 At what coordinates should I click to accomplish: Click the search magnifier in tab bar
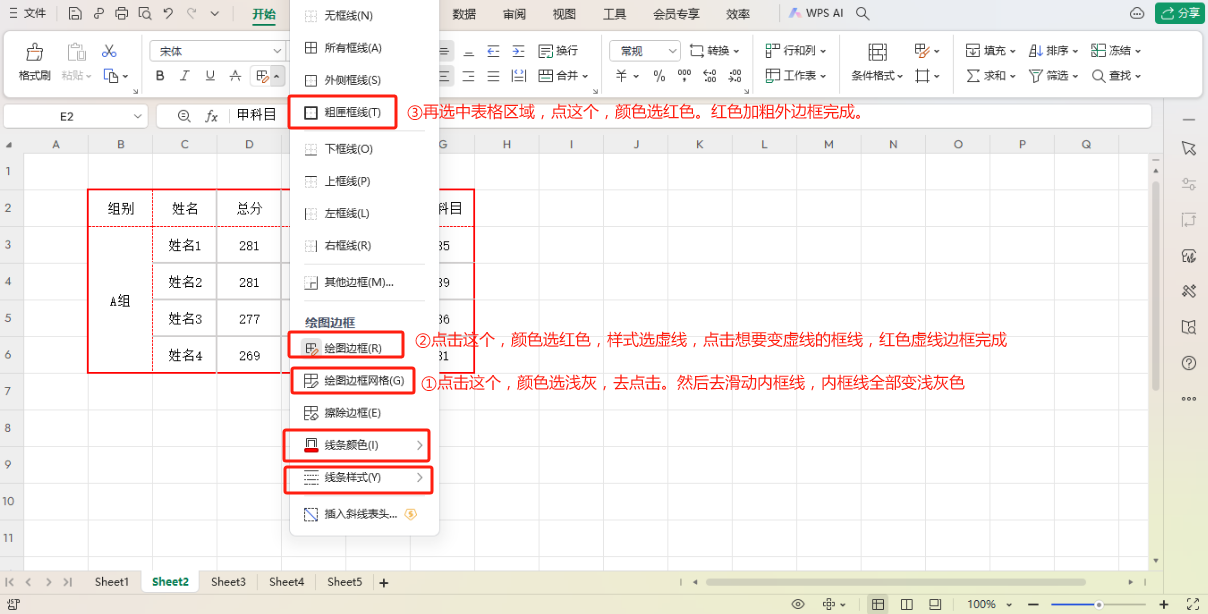tap(863, 14)
